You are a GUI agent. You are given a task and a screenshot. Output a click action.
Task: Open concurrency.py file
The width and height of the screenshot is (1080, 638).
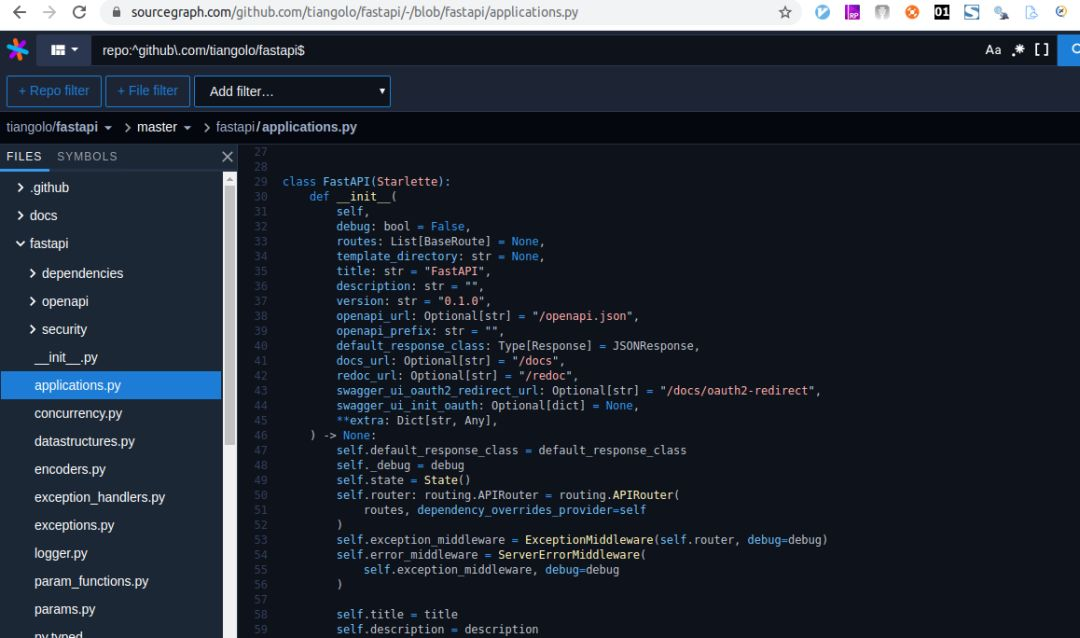(x=78, y=413)
